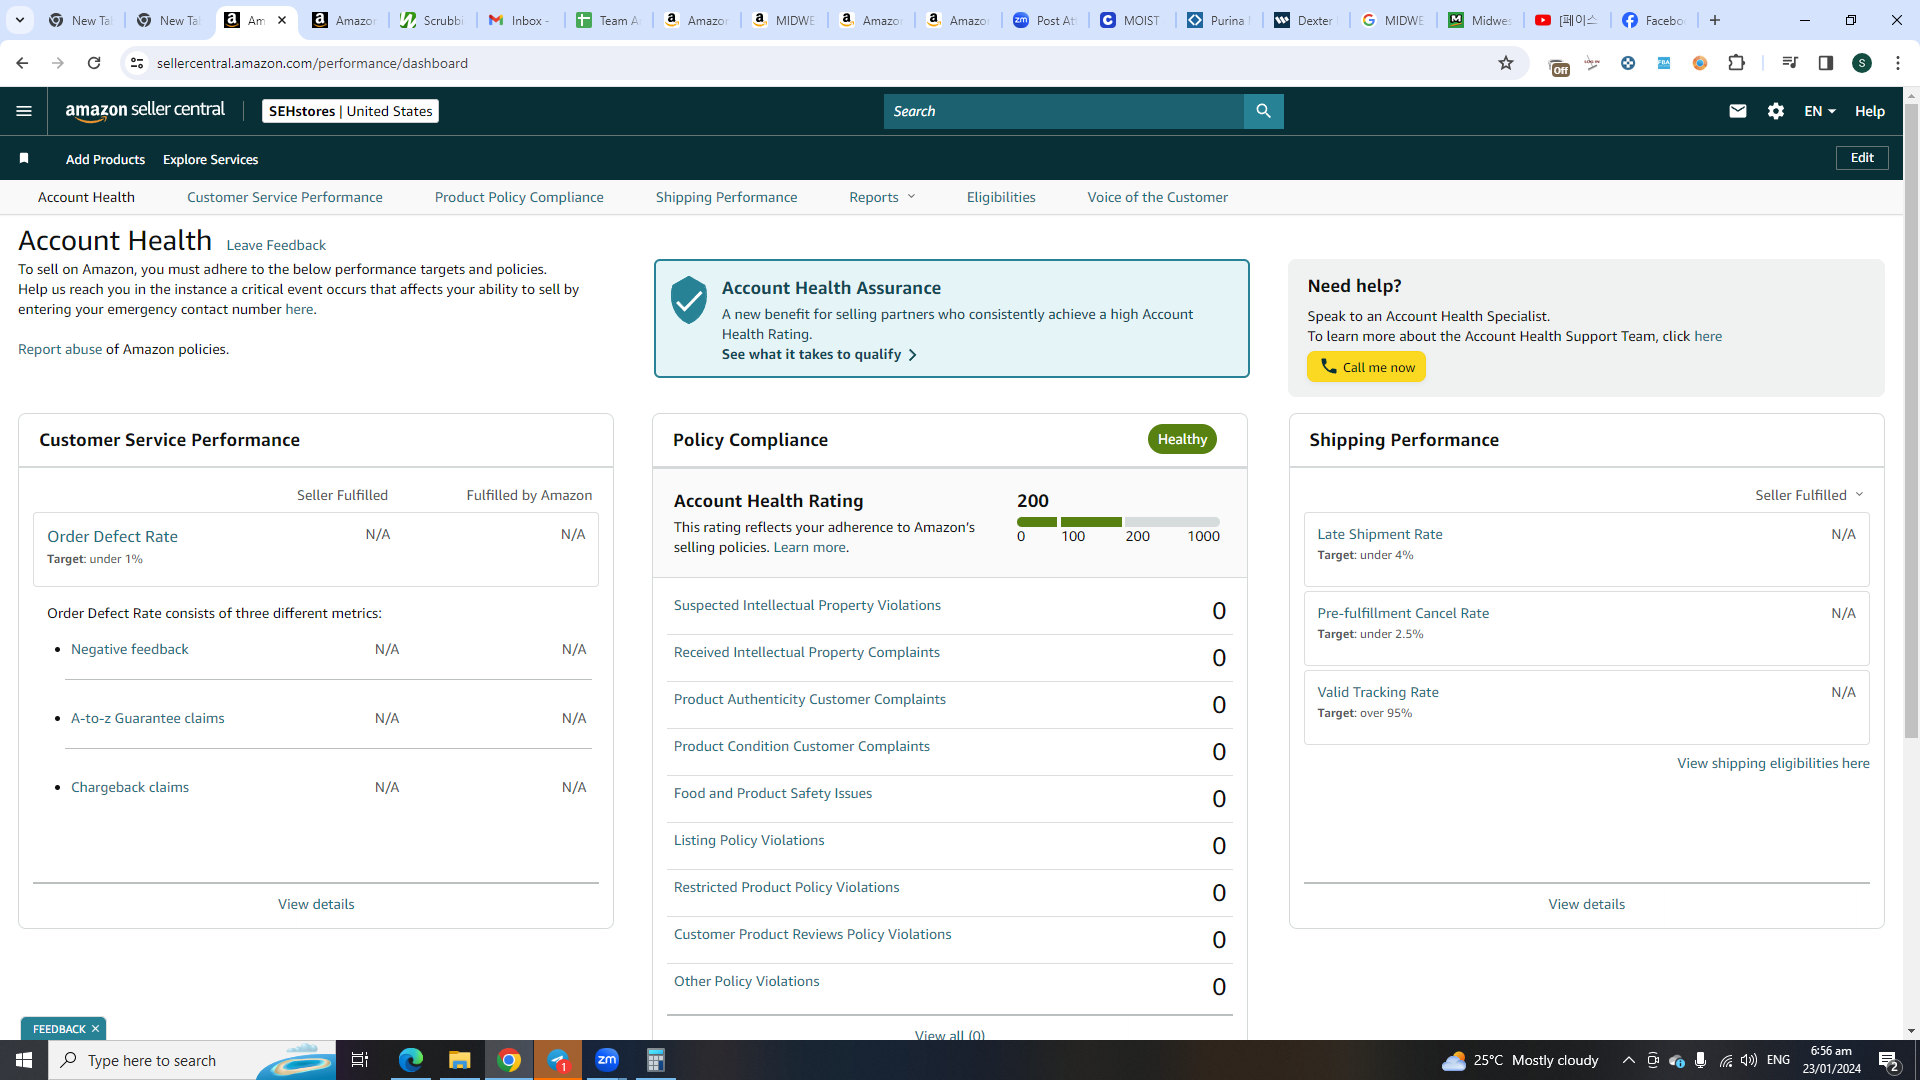Image resolution: width=1920 pixels, height=1080 pixels.
Task: Open the hamburger navigation menu
Action: point(24,111)
